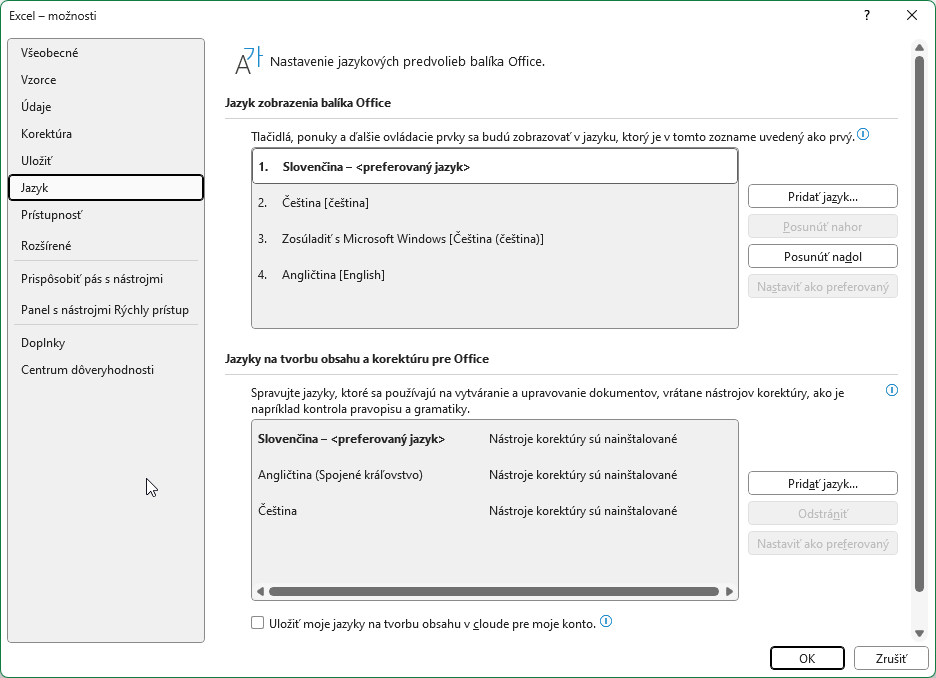Image resolution: width=936 pixels, height=678 pixels.
Task: Click the dialog vertical scrollbar down arrow
Action: (x=919, y=633)
